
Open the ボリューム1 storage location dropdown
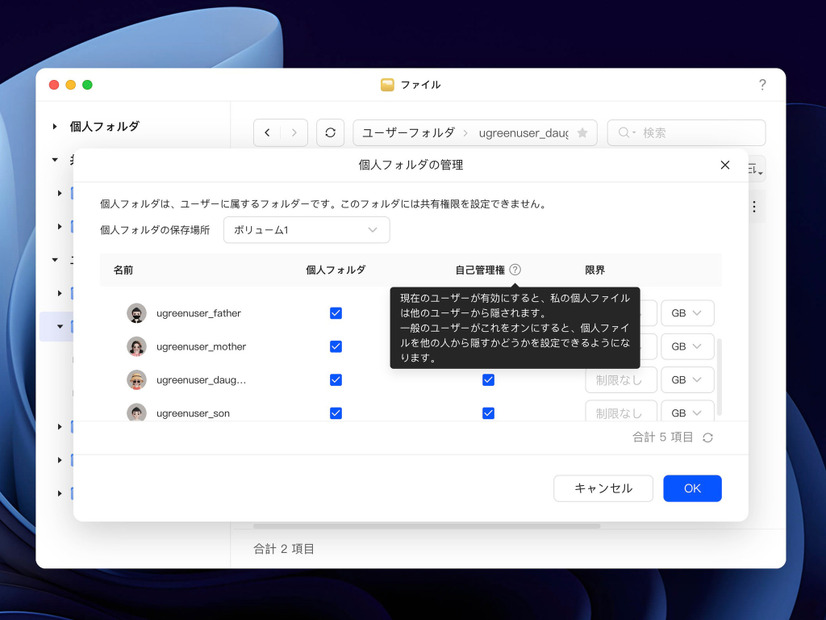[307, 230]
